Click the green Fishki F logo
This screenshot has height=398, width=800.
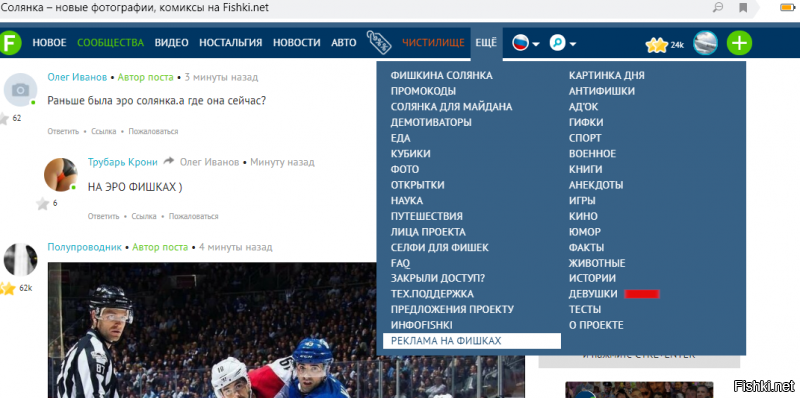tap(10, 43)
